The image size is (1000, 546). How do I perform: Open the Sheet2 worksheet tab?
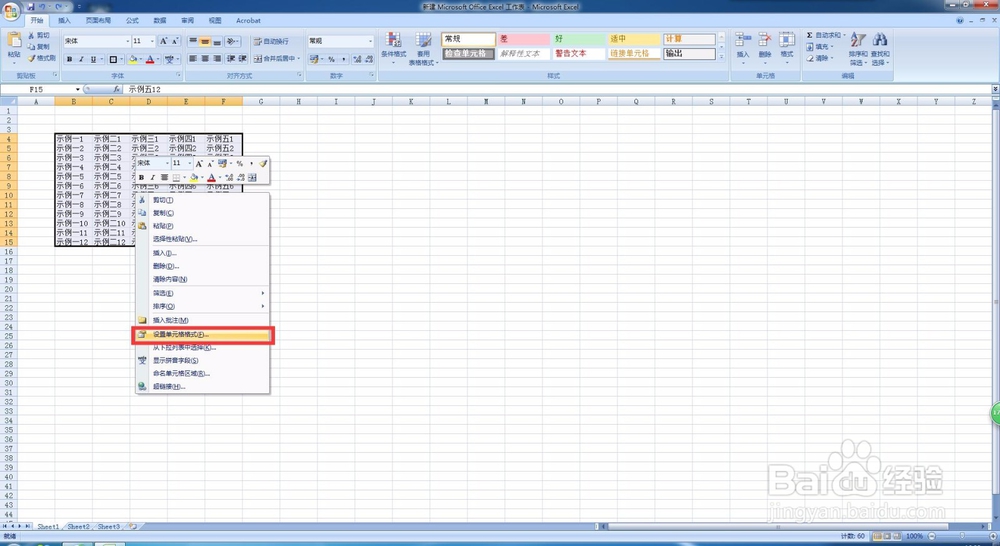click(x=78, y=526)
